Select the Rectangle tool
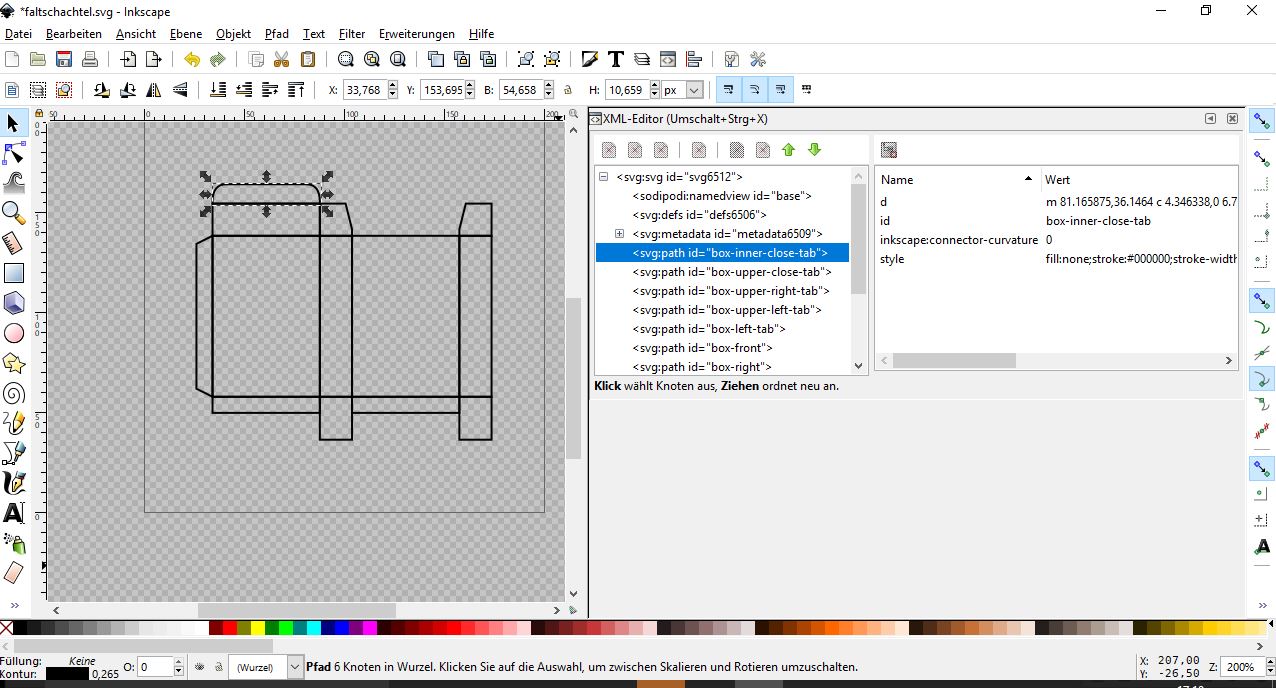 [14, 272]
